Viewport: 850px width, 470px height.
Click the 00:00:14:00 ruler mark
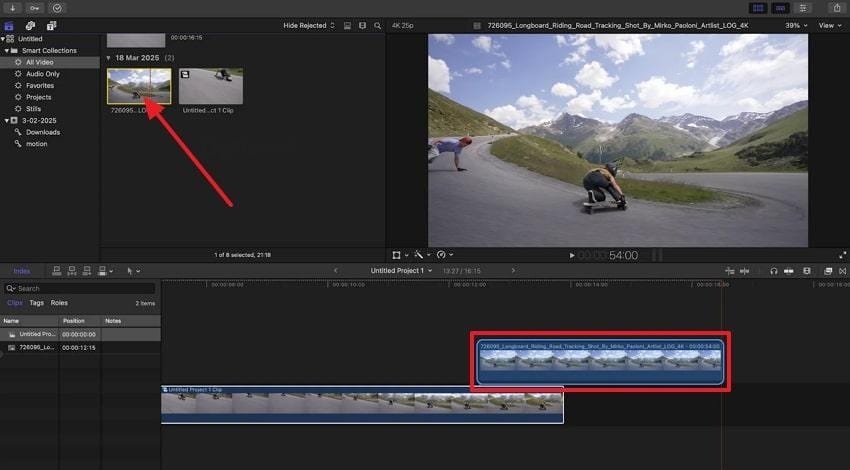pyautogui.click(x=590, y=284)
